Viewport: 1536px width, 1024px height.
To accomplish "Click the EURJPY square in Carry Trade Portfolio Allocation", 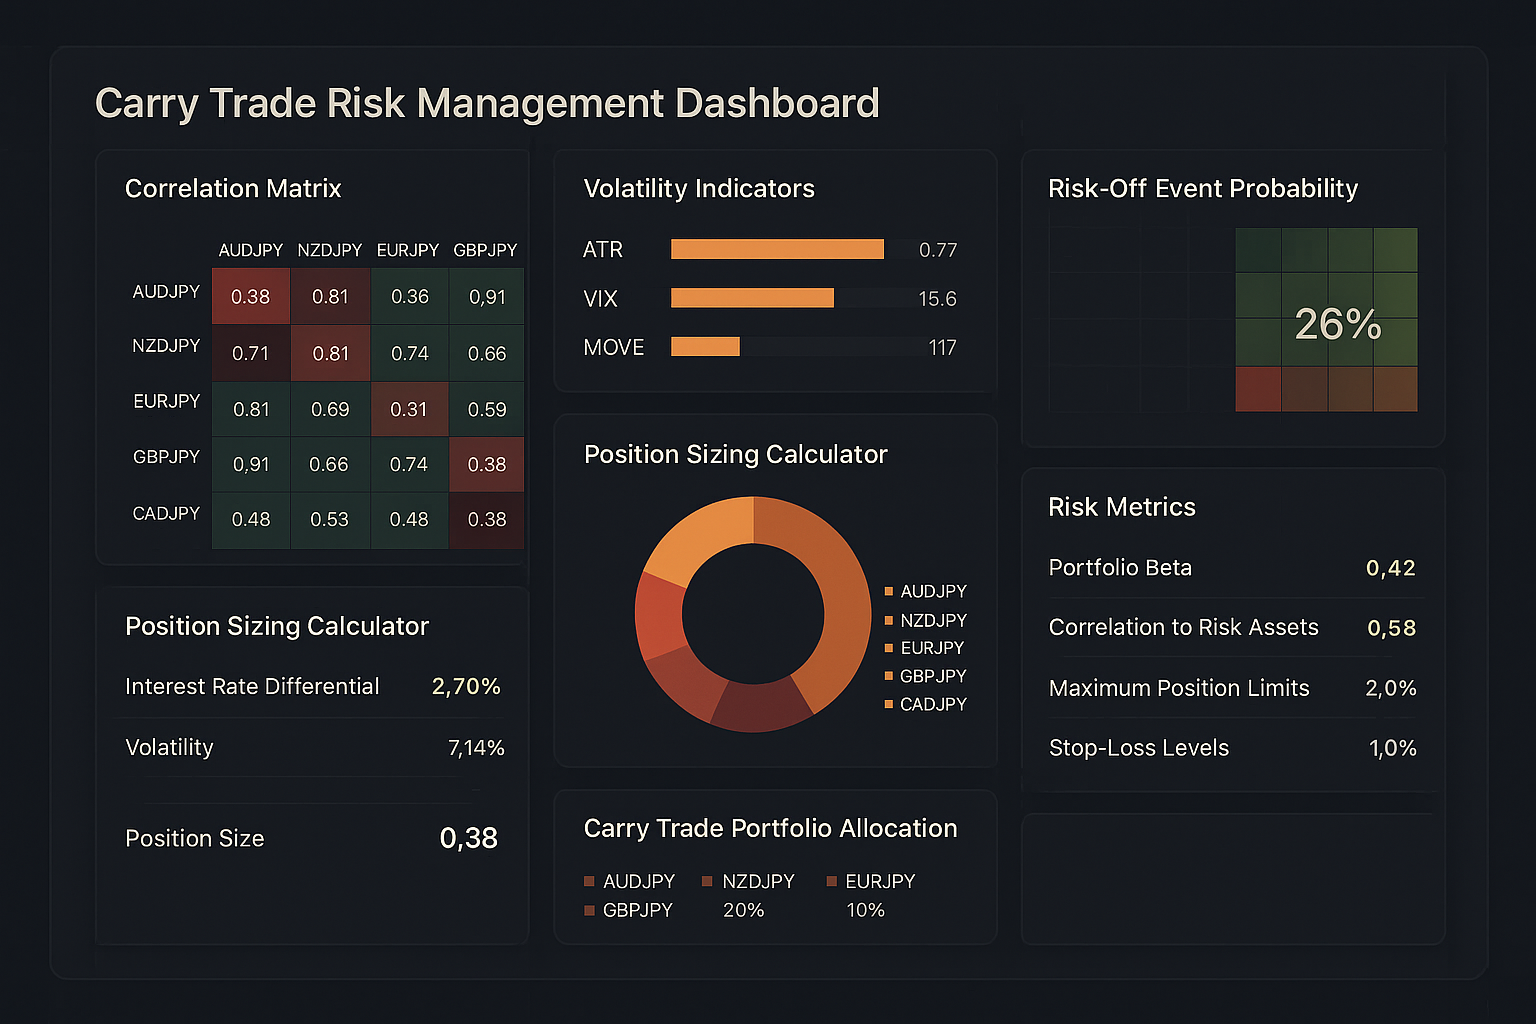I will 831,882.
